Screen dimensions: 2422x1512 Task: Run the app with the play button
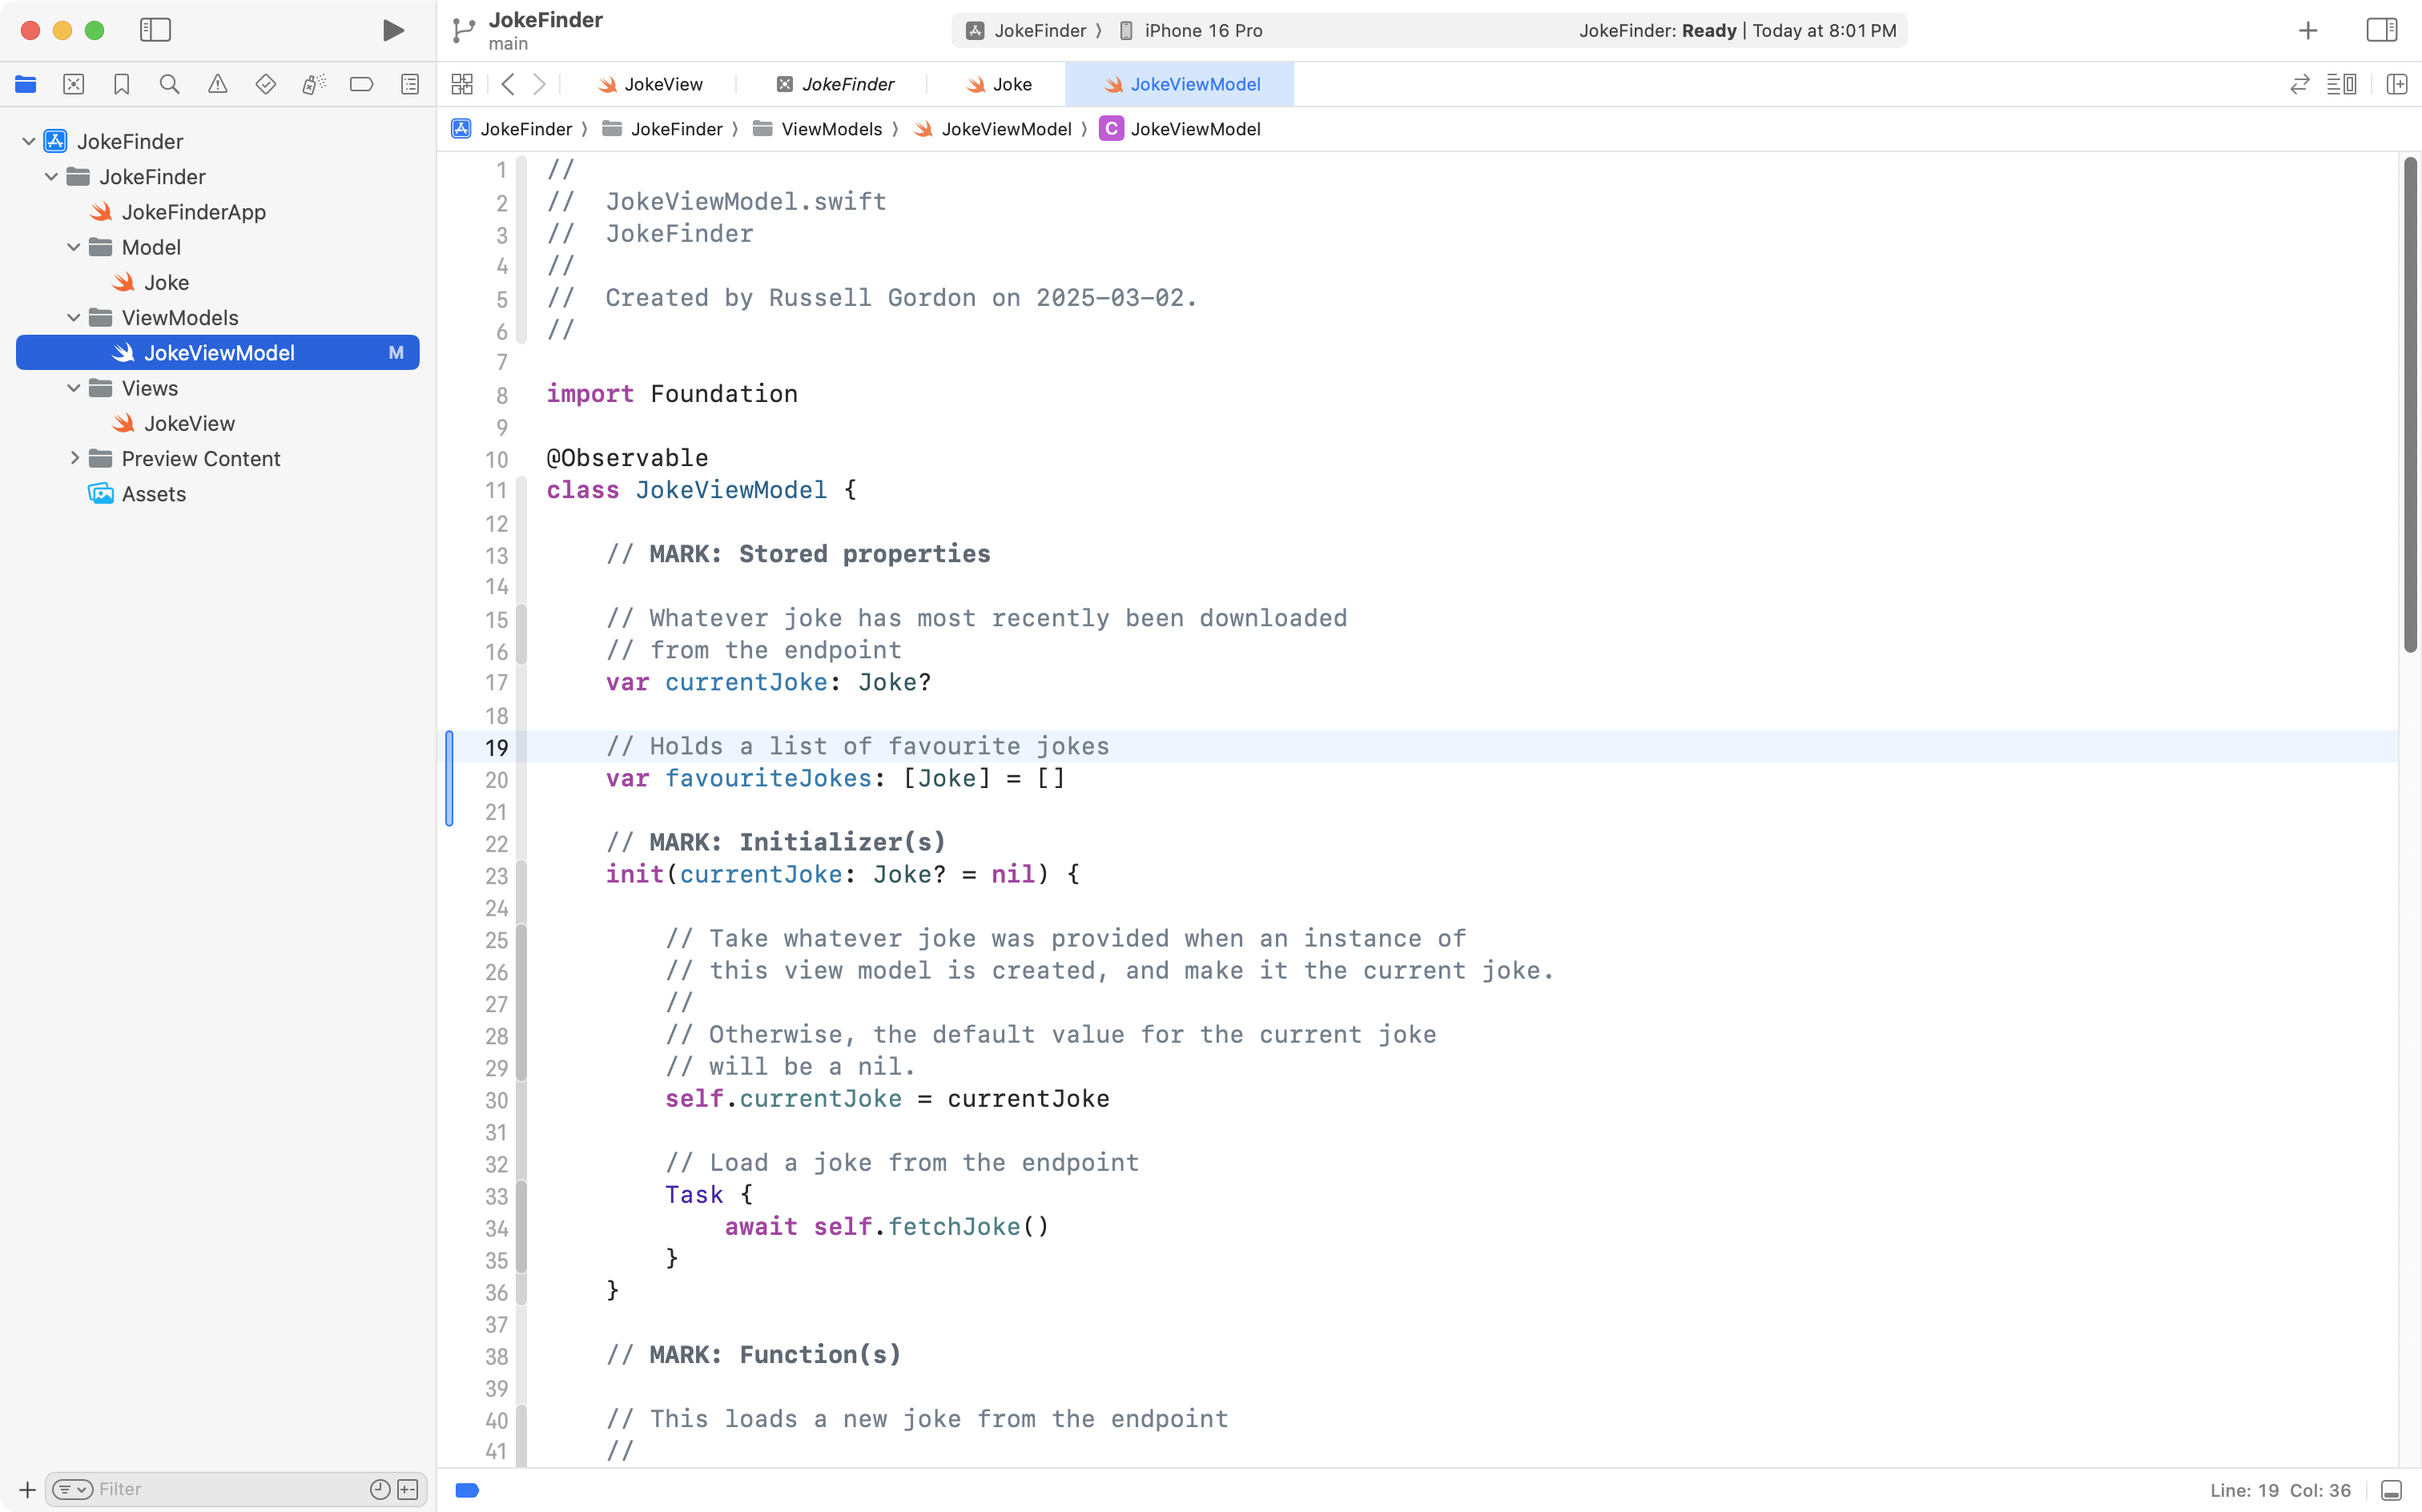pos(393,30)
